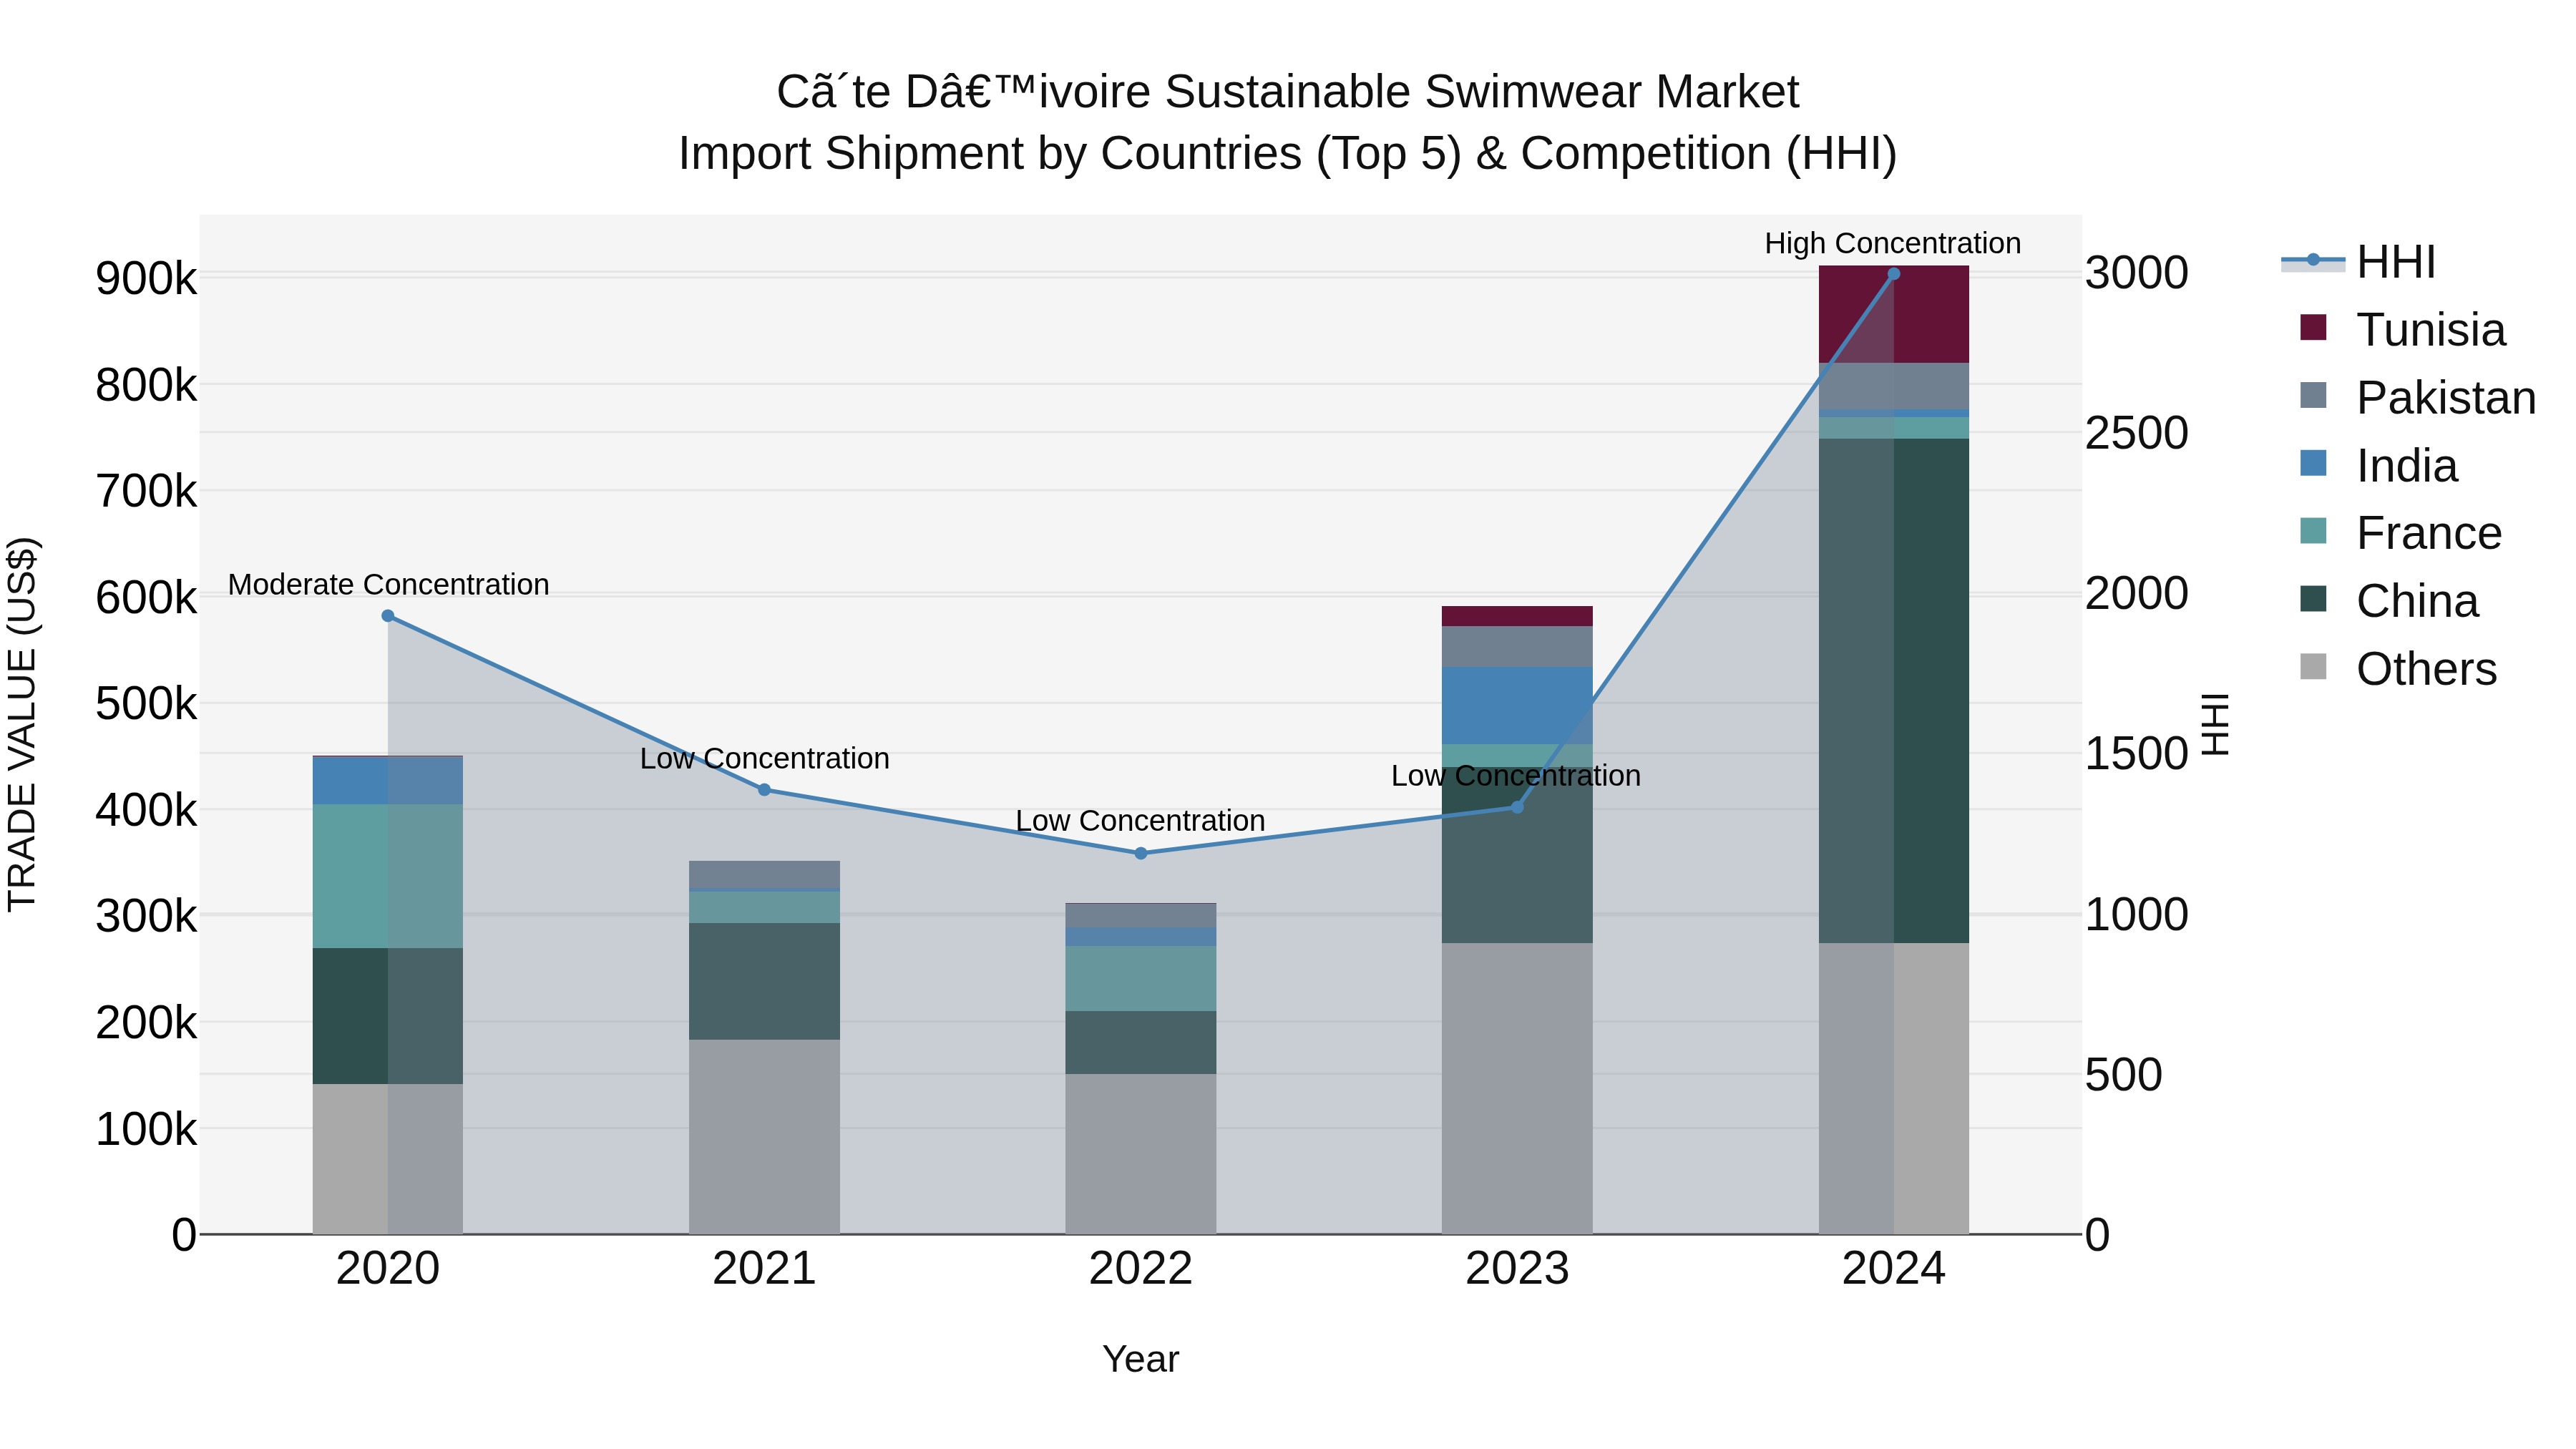Select the Pakistan segment of the 2023 bar

pos(1517,647)
